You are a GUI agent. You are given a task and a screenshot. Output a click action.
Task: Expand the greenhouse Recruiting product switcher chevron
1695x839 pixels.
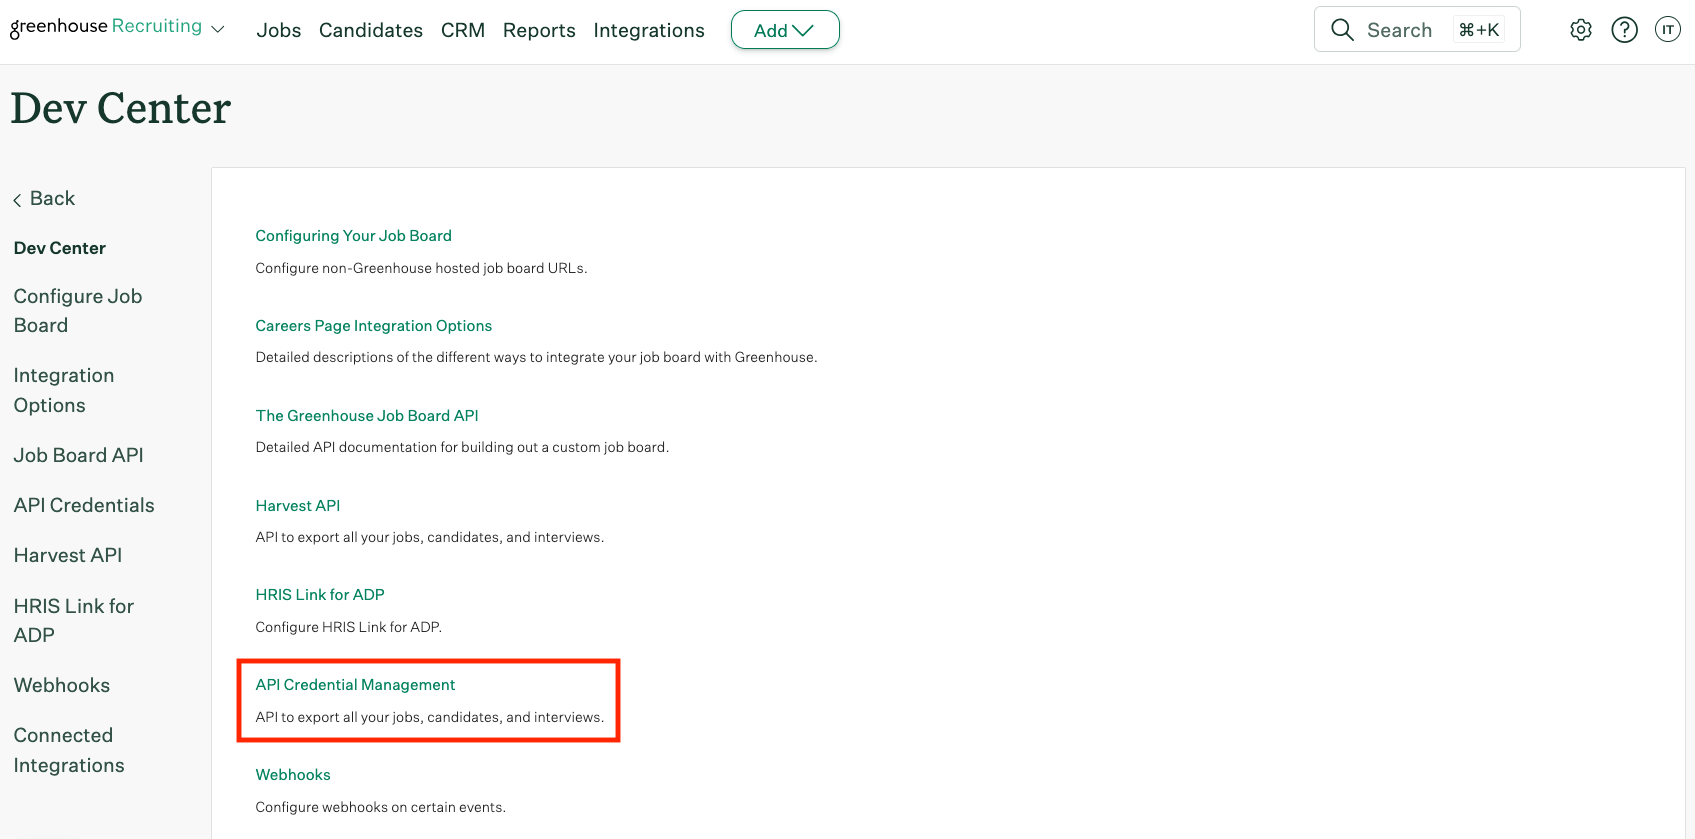click(x=218, y=29)
